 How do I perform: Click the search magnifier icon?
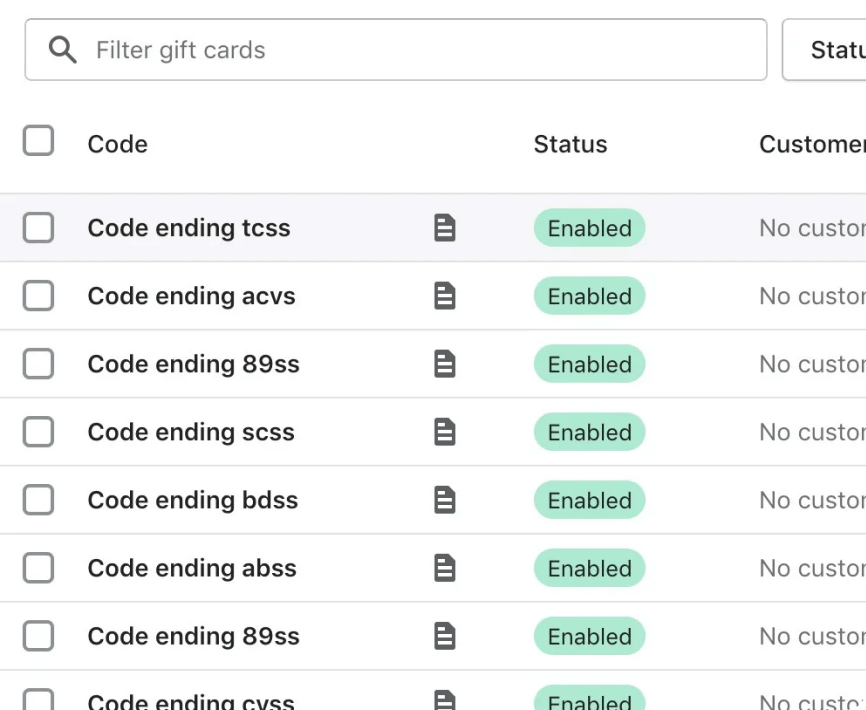coord(62,50)
